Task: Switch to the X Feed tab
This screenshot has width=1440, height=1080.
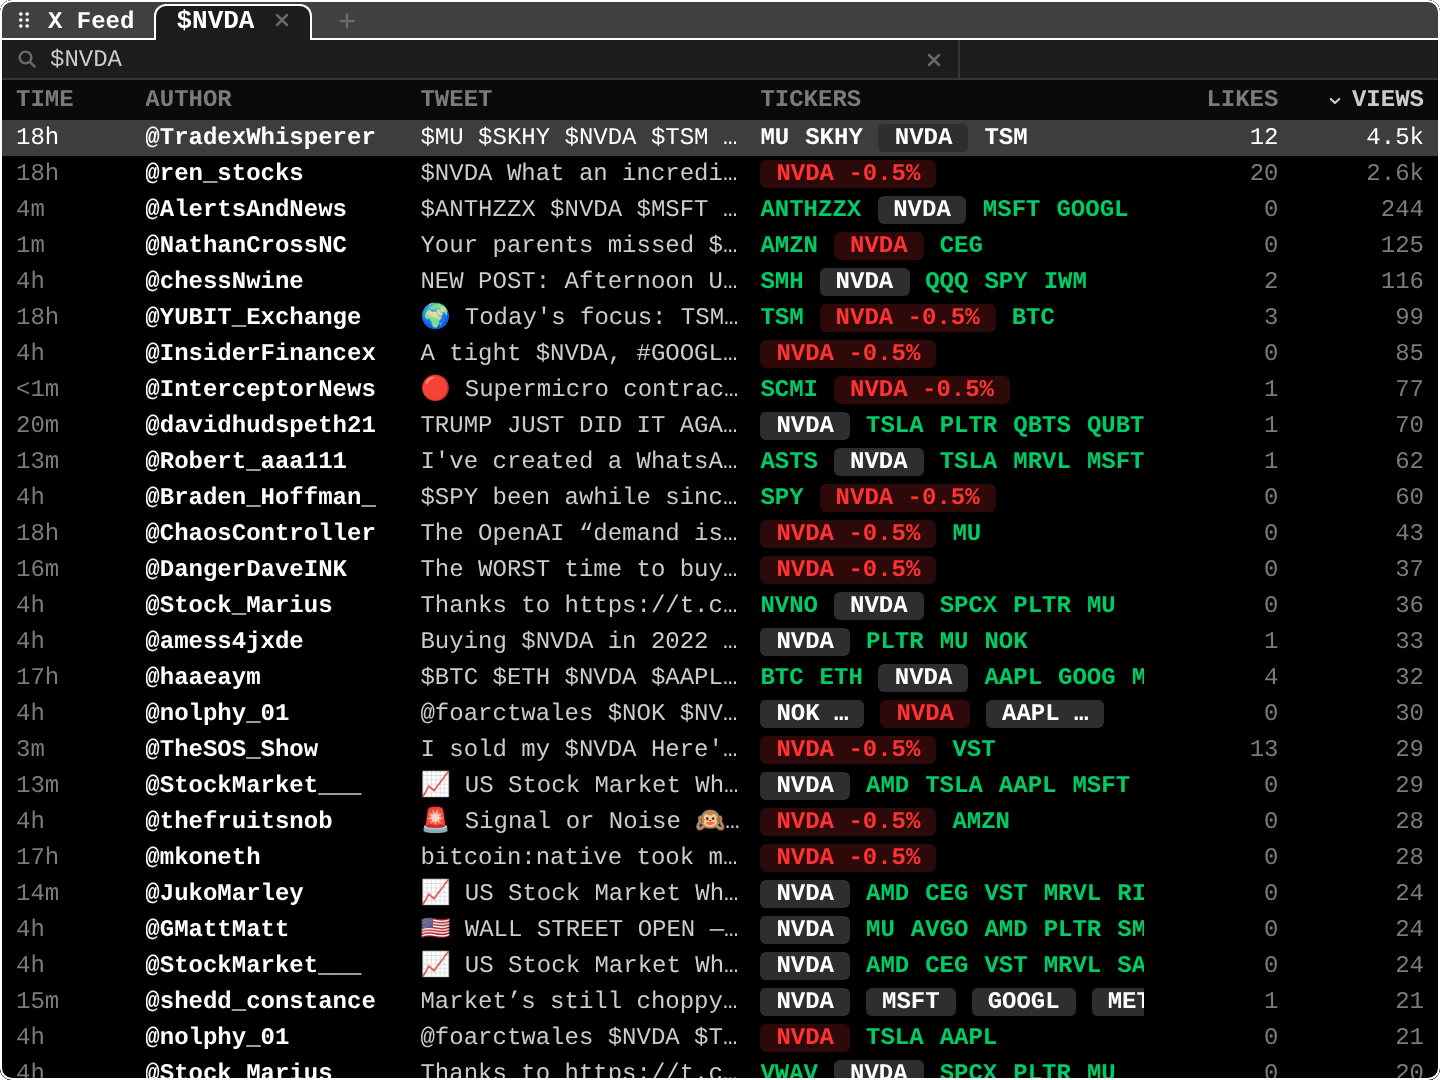Action: [90, 20]
